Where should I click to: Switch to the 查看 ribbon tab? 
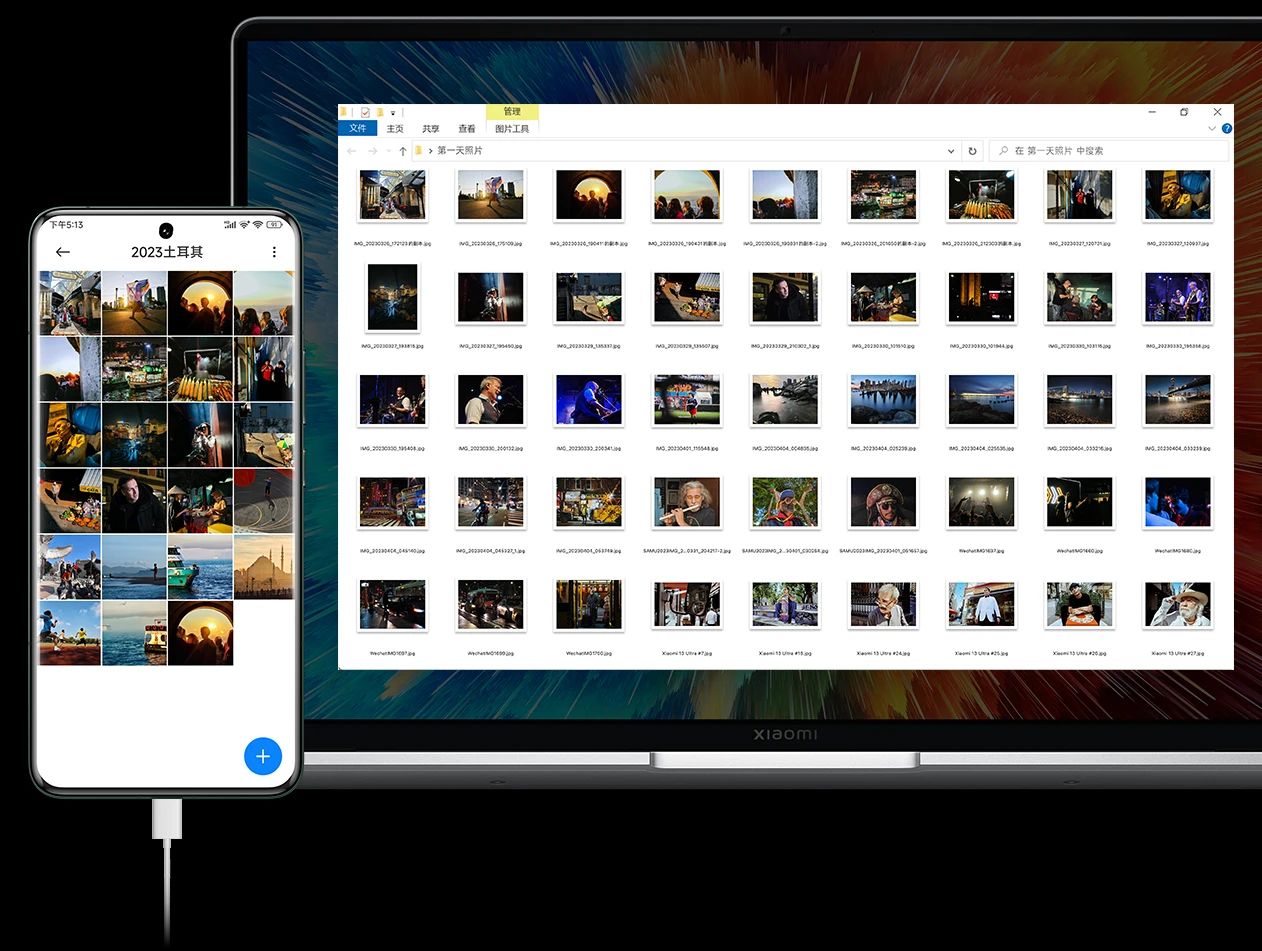point(467,128)
